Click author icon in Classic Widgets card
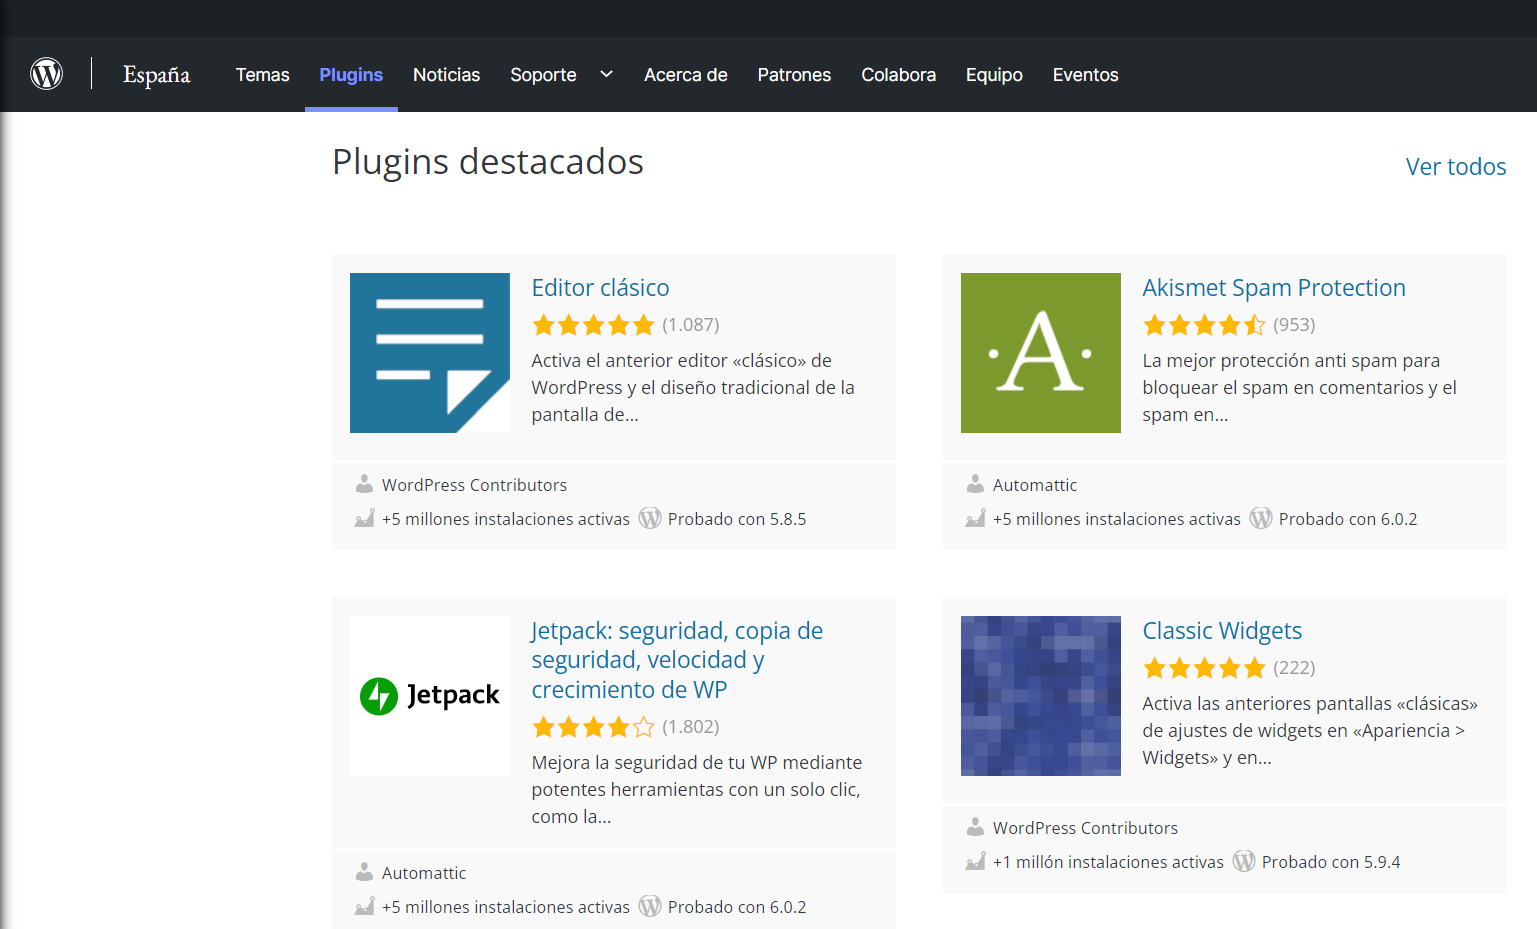 (x=975, y=827)
